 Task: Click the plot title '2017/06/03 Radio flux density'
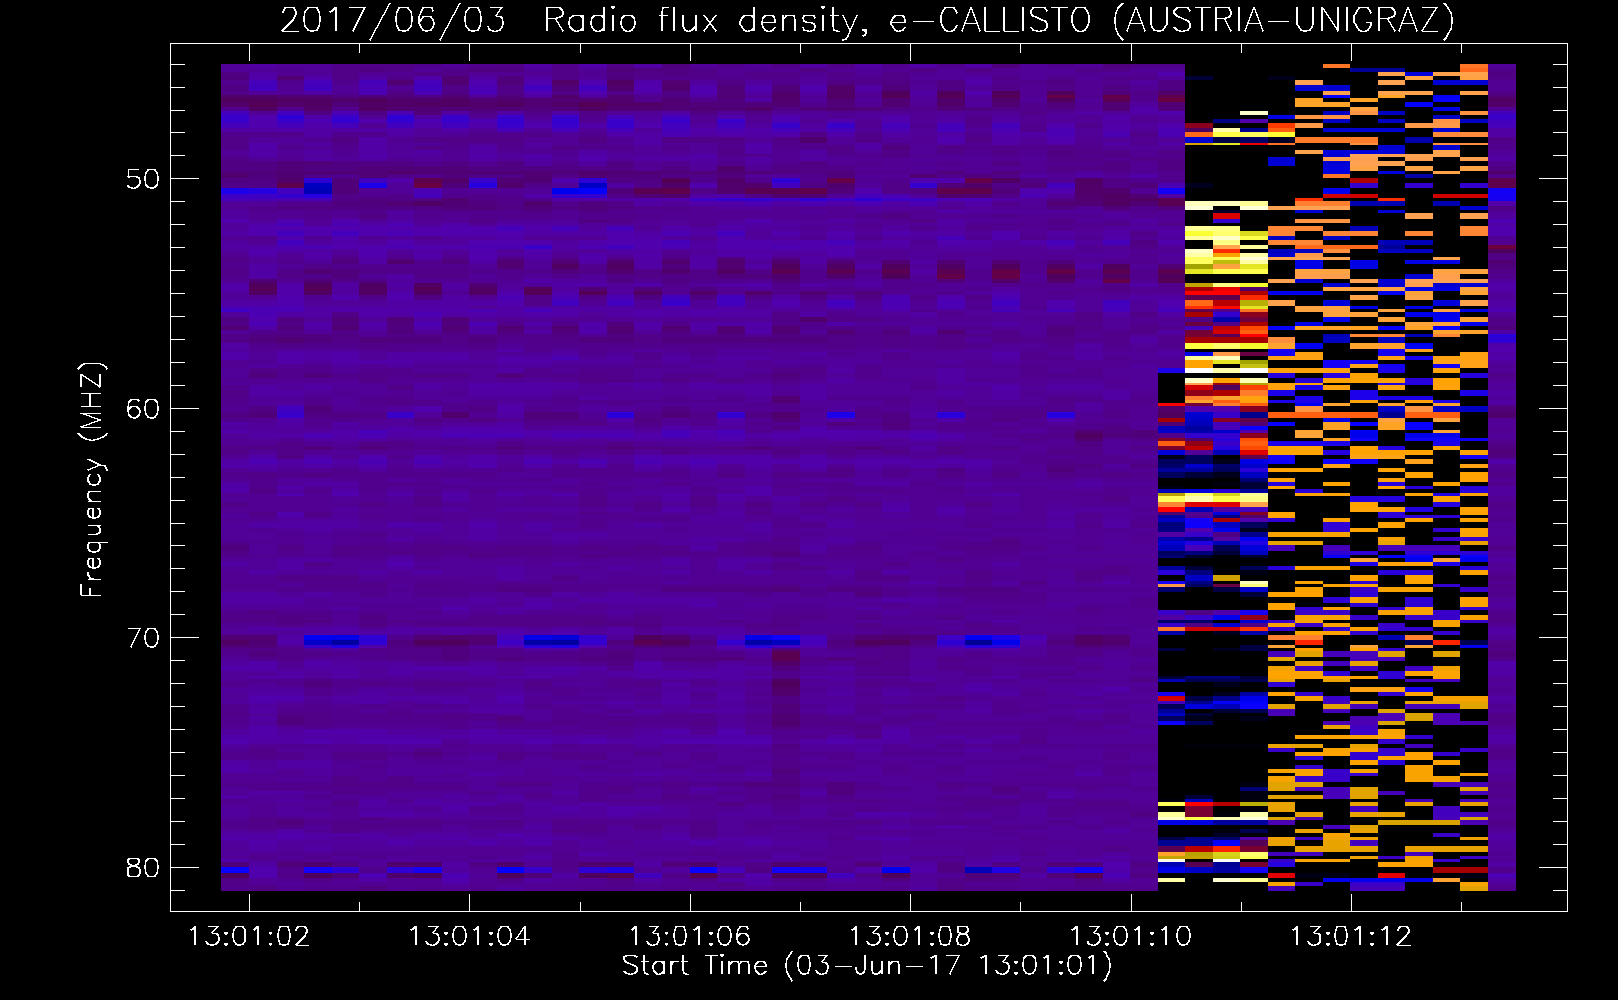[x=867, y=20]
